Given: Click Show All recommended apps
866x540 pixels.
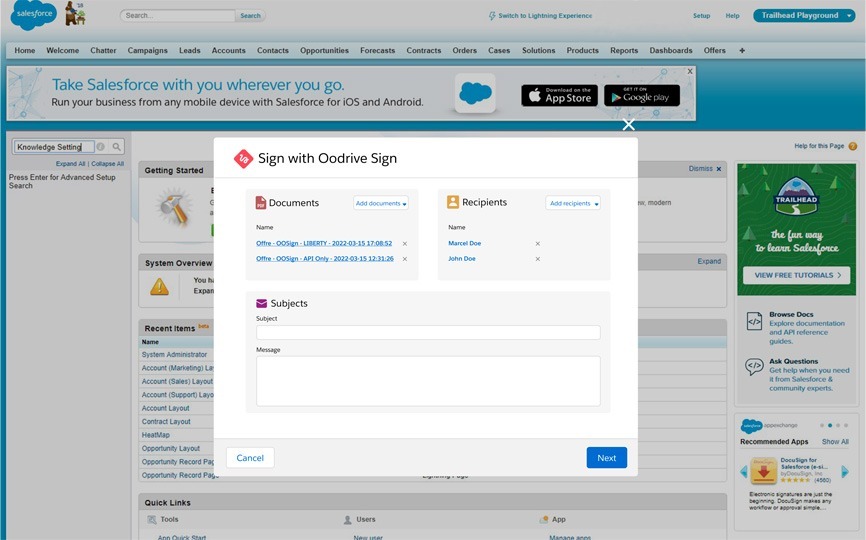Looking at the screenshot, I should coord(835,442).
